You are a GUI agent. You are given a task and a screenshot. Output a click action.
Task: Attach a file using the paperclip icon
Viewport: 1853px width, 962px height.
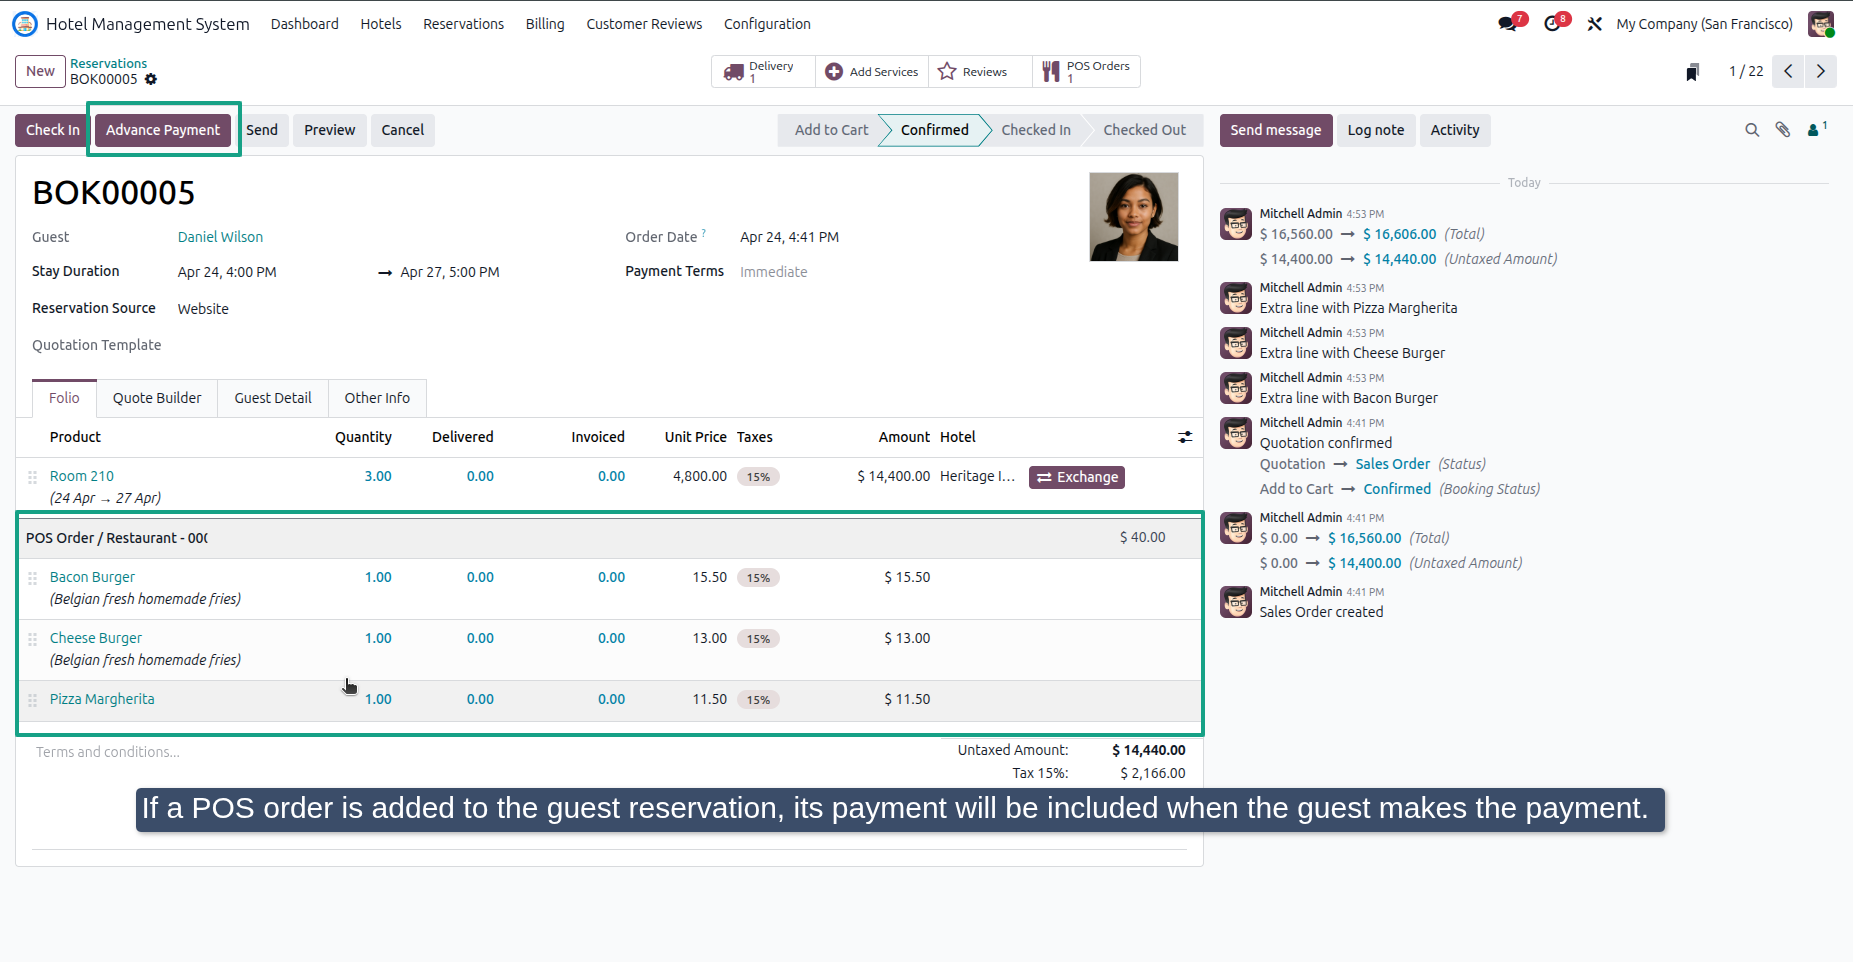(x=1783, y=130)
